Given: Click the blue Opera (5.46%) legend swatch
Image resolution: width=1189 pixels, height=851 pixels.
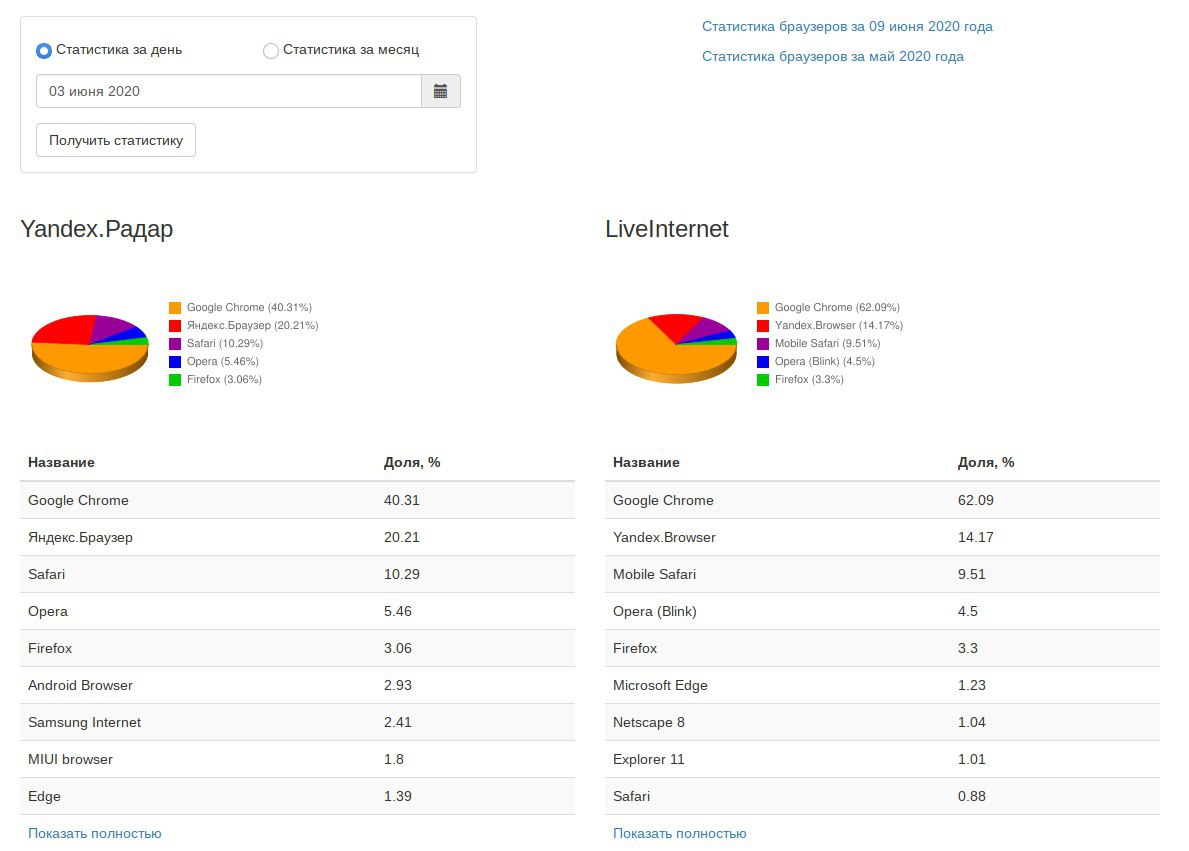Looking at the screenshot, I should click(175, 362).
